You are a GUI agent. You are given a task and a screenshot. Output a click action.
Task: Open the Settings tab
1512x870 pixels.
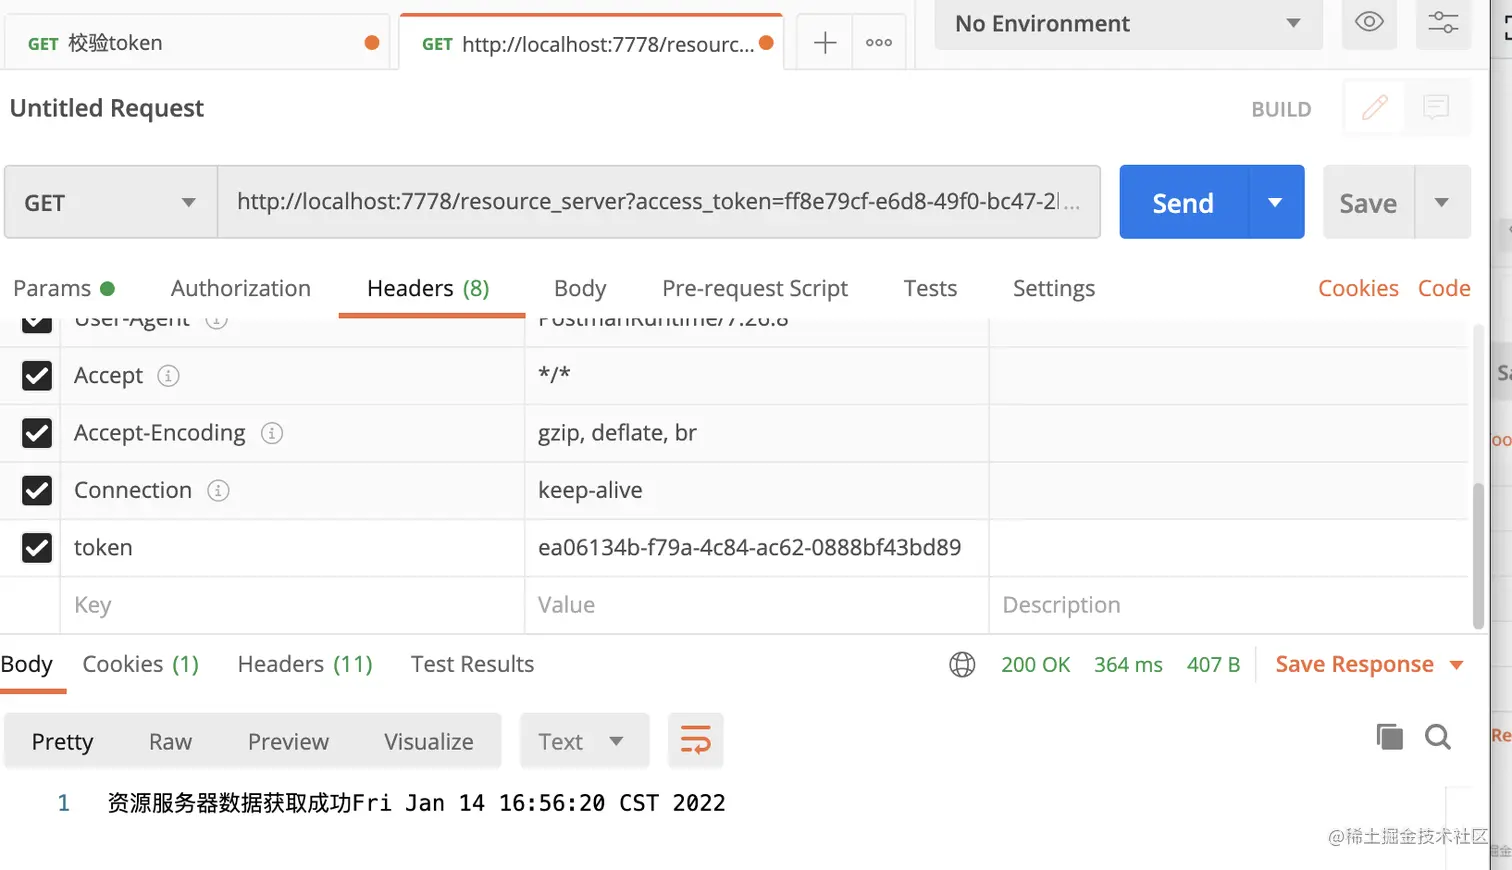pos(1054,288)
